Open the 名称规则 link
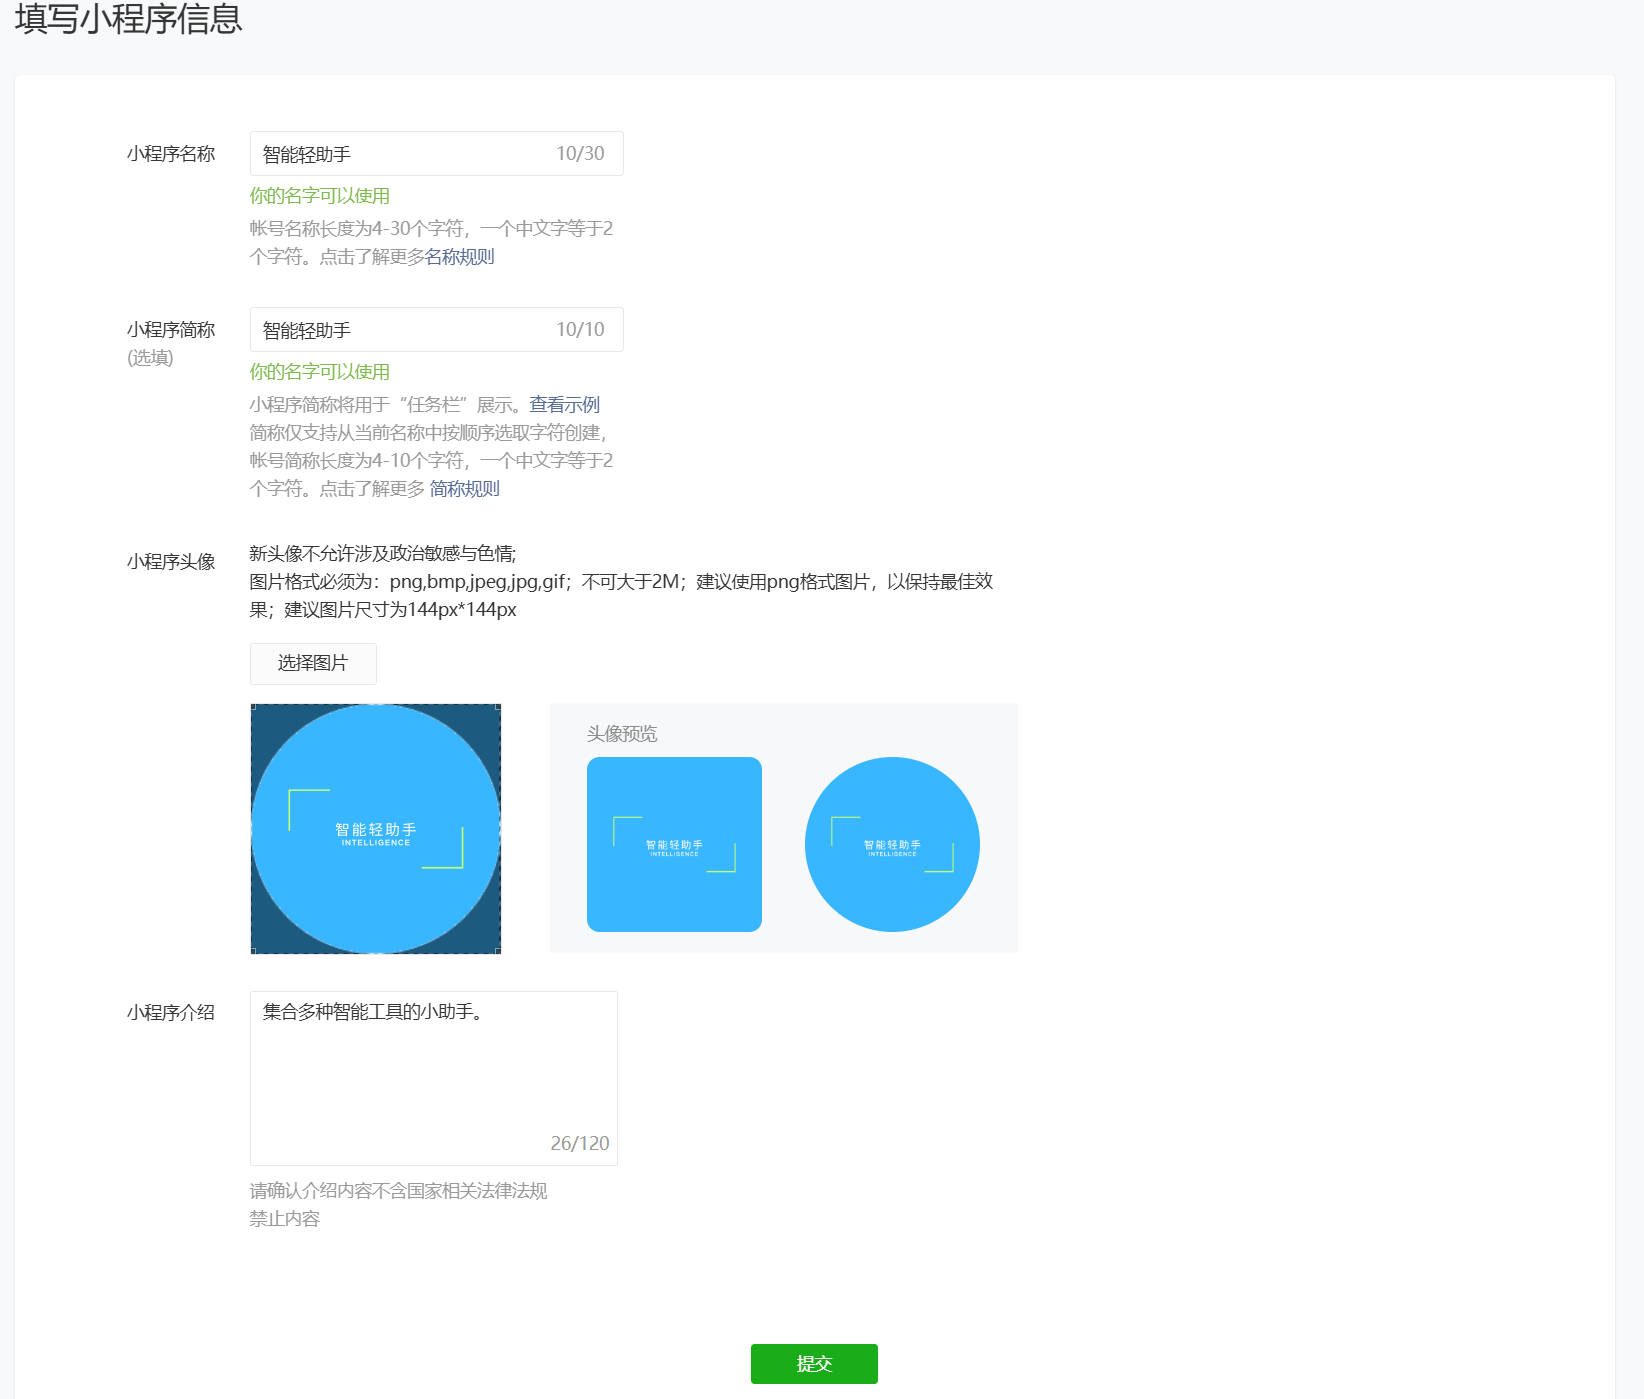The height and width of the screenshot is (1399, 1644). click(x=460, y=257)
